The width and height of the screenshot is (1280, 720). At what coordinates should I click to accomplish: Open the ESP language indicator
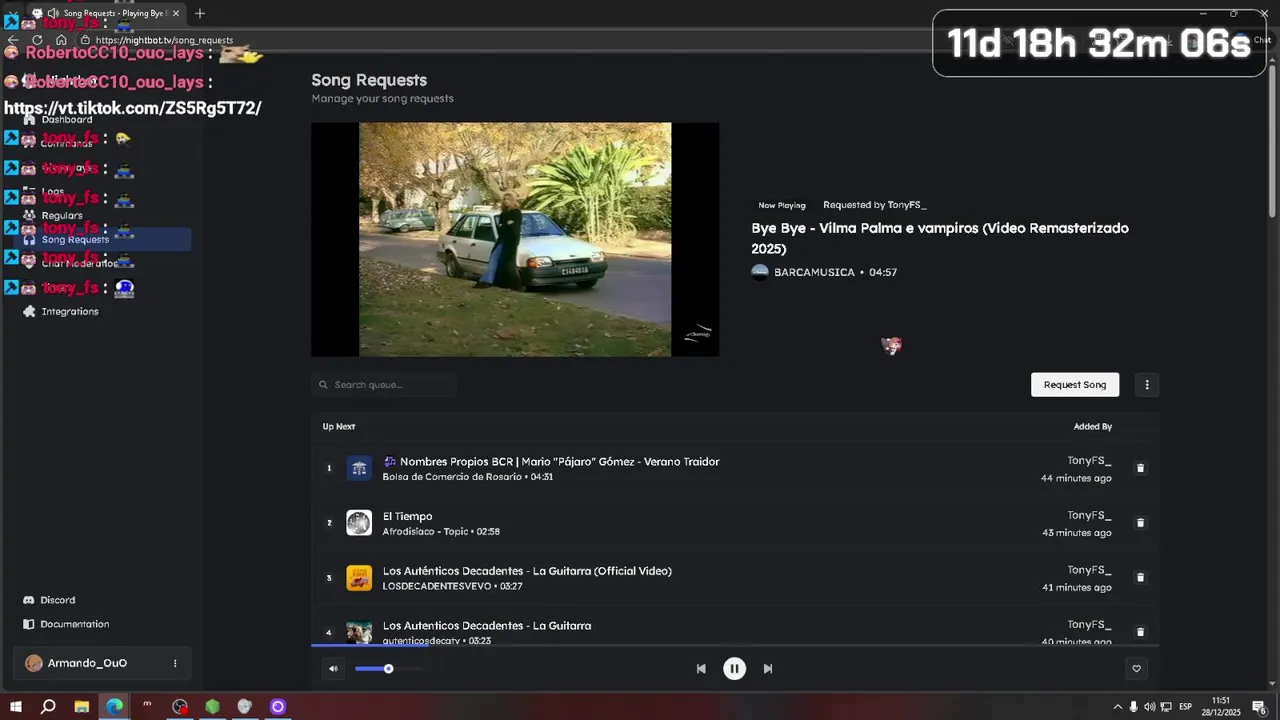1185,707
